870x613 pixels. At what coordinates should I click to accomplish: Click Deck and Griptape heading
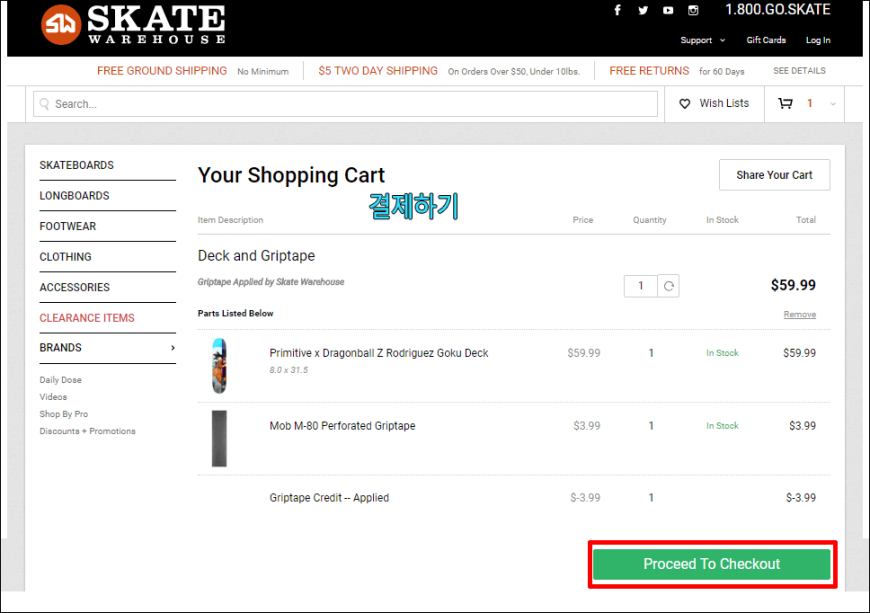(x=256, y=256)
